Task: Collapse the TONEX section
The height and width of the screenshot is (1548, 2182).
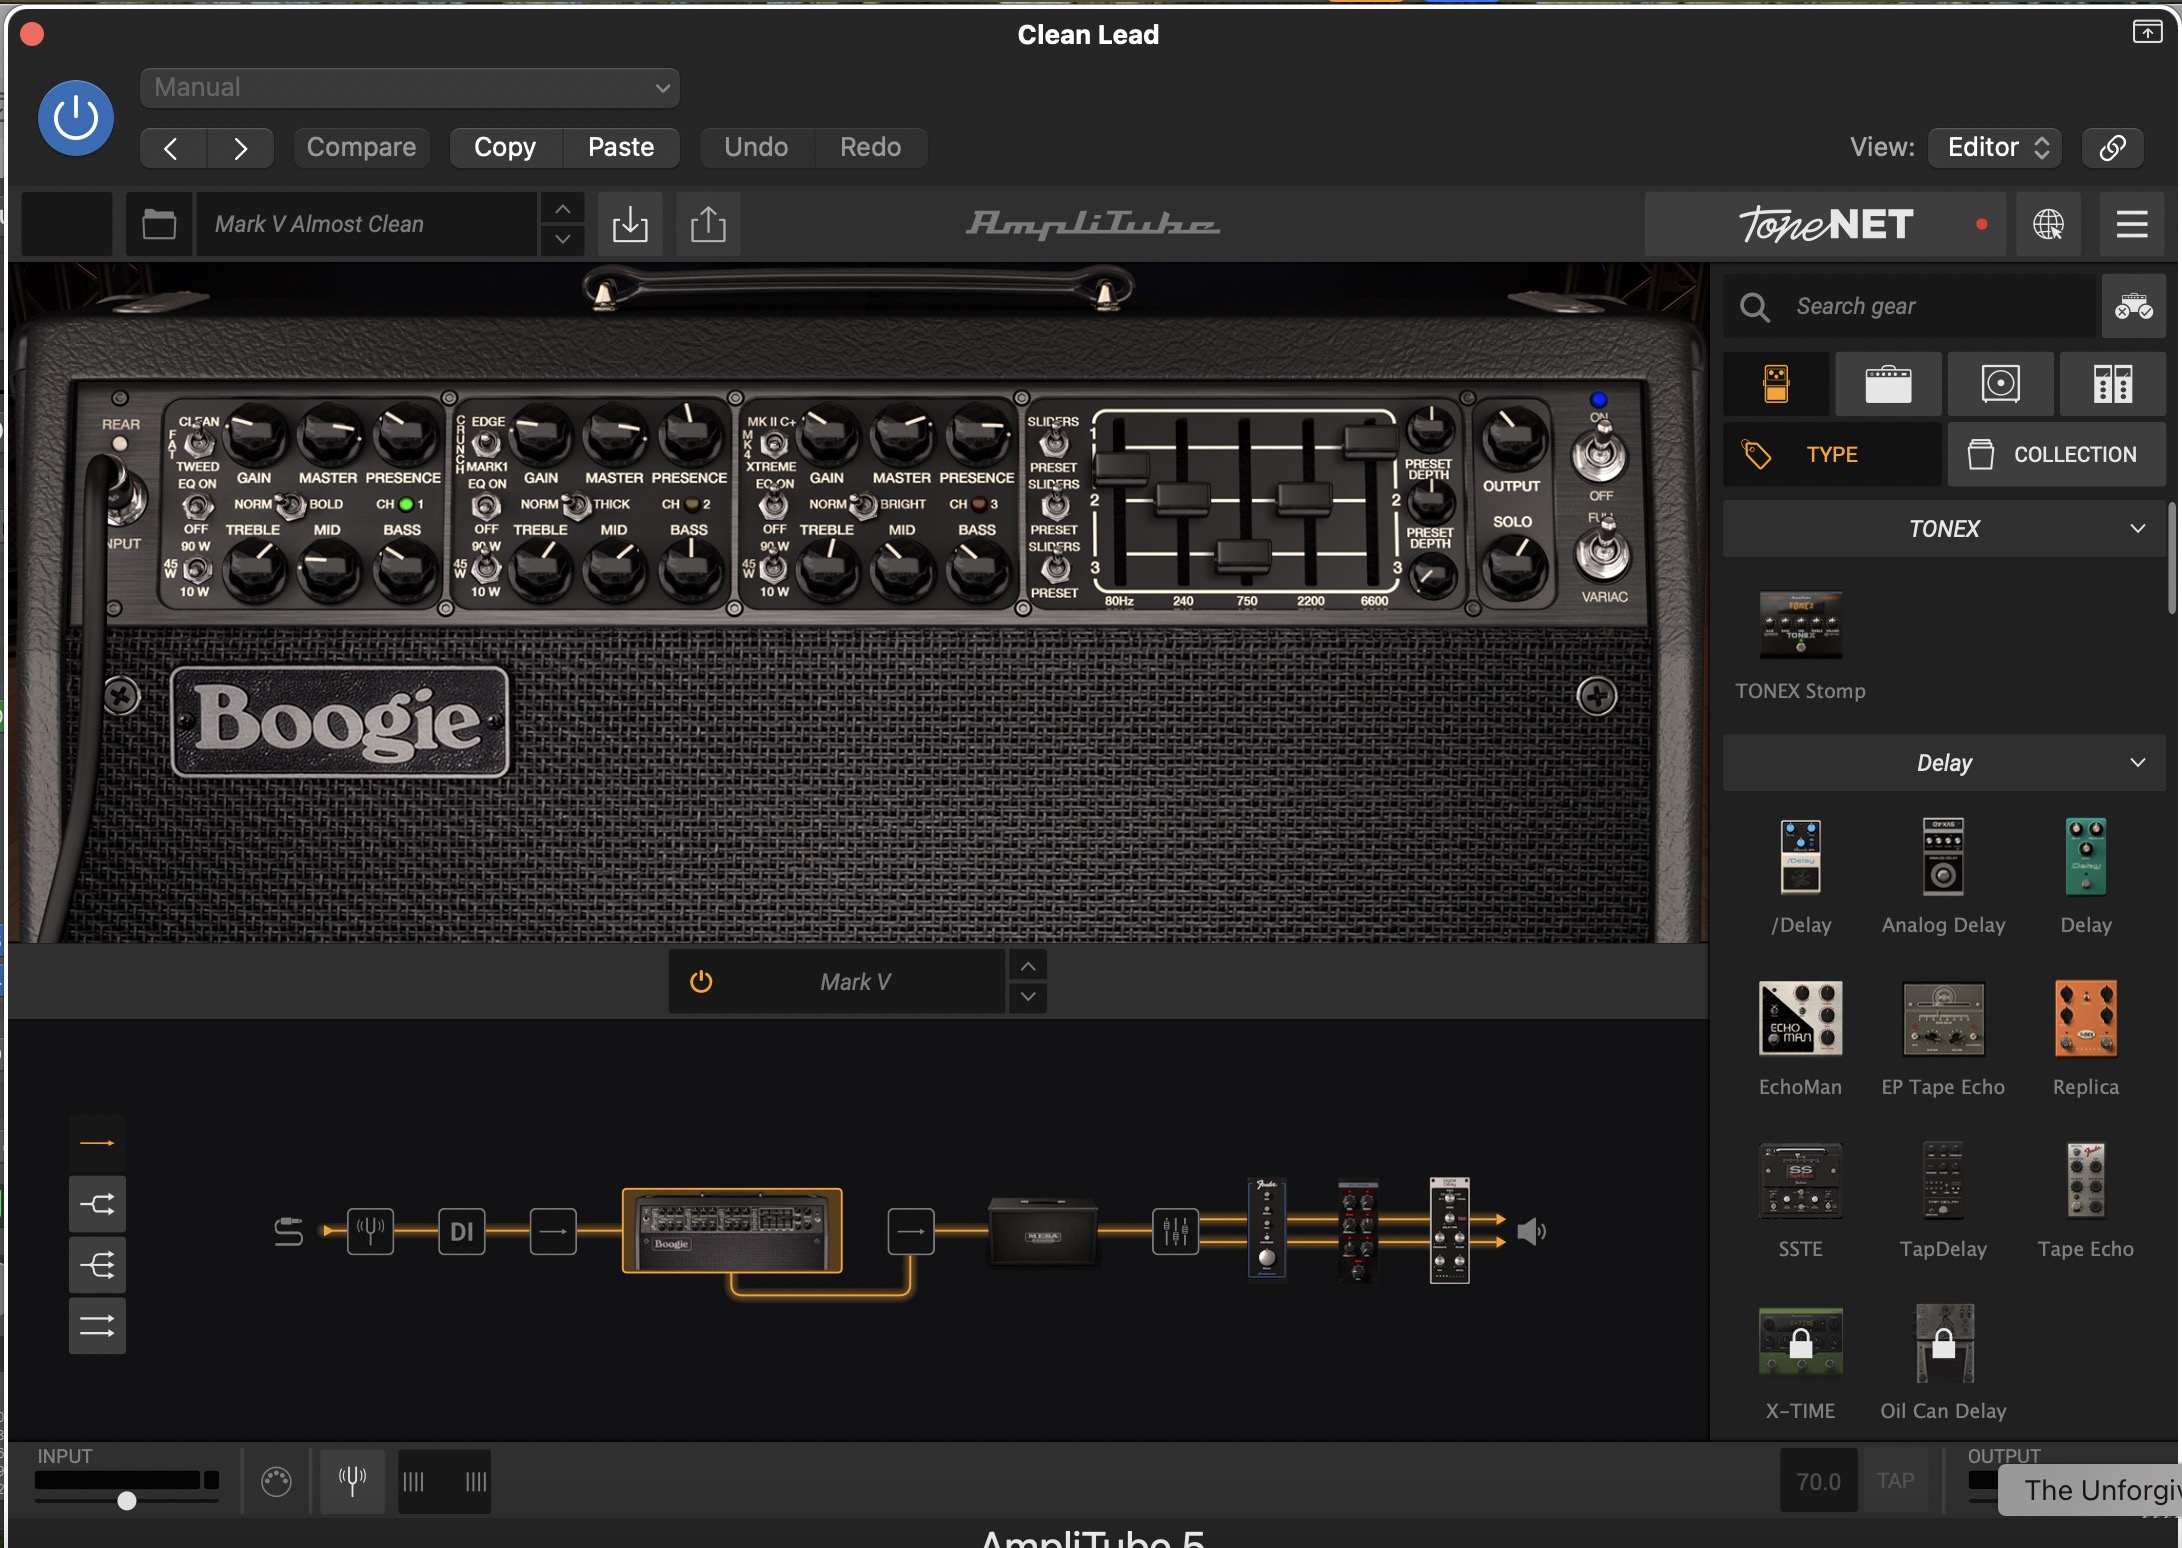Action: click(x=1944, y=529)
